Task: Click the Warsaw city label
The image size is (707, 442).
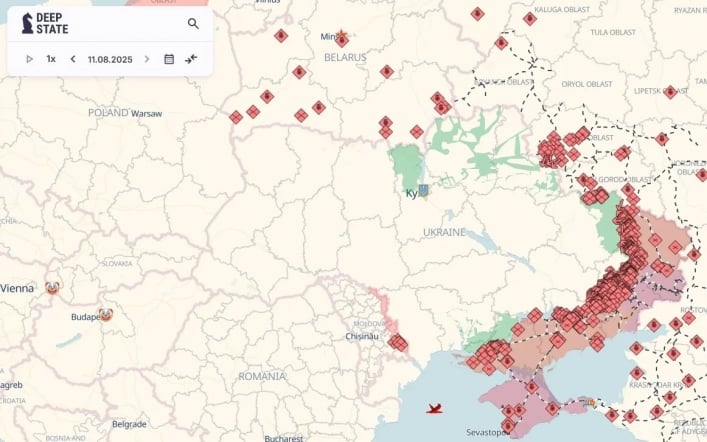Action: [147, 114]
